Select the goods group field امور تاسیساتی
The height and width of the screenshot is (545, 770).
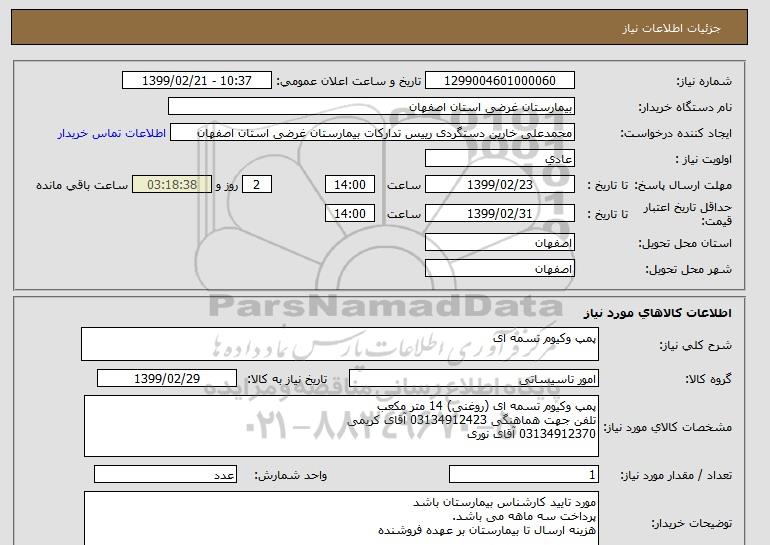click(473, 379)
